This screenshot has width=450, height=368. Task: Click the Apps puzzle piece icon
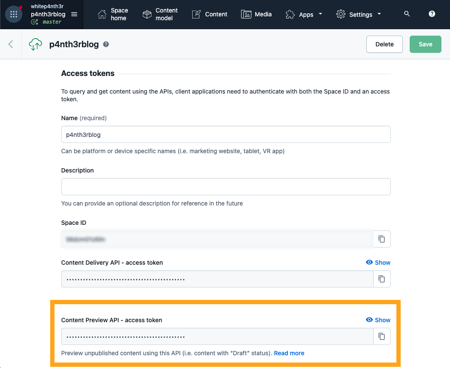click(290, 14)
